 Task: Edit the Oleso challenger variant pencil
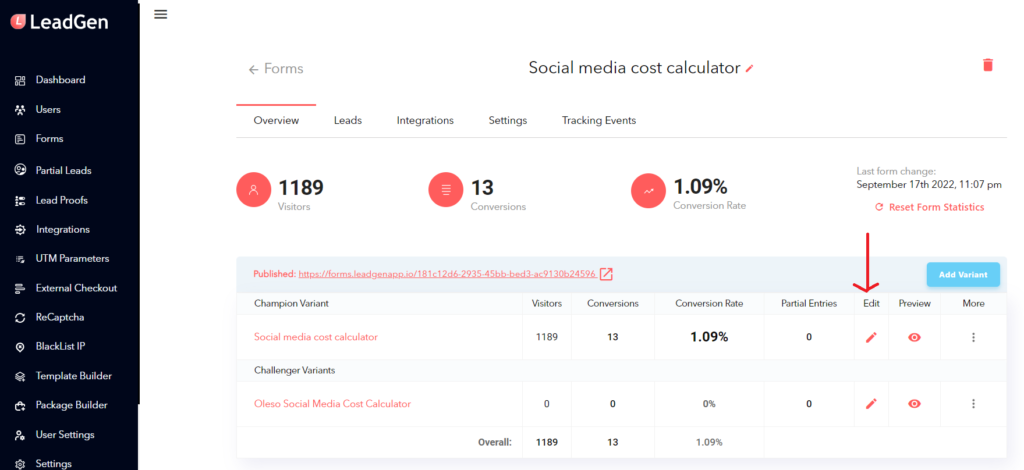[x=871, y=403]
